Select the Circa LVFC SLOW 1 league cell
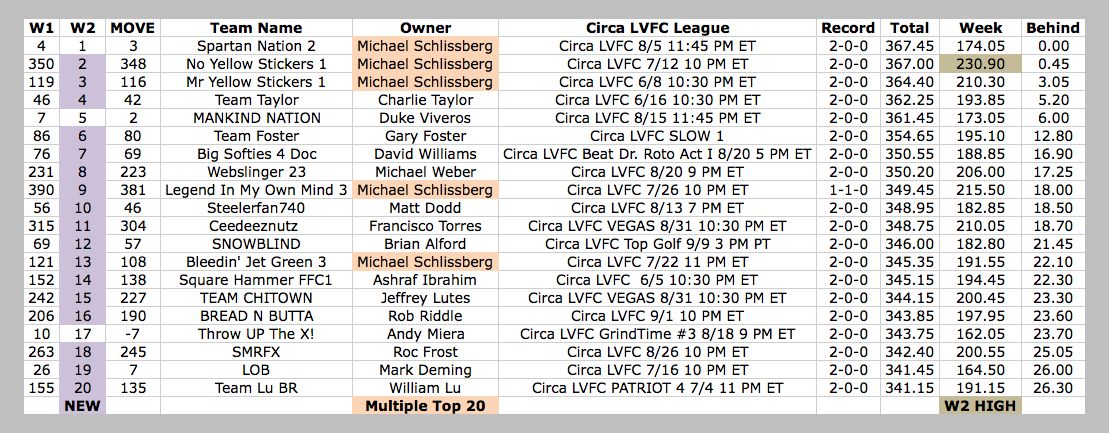 tap(657, 136)
